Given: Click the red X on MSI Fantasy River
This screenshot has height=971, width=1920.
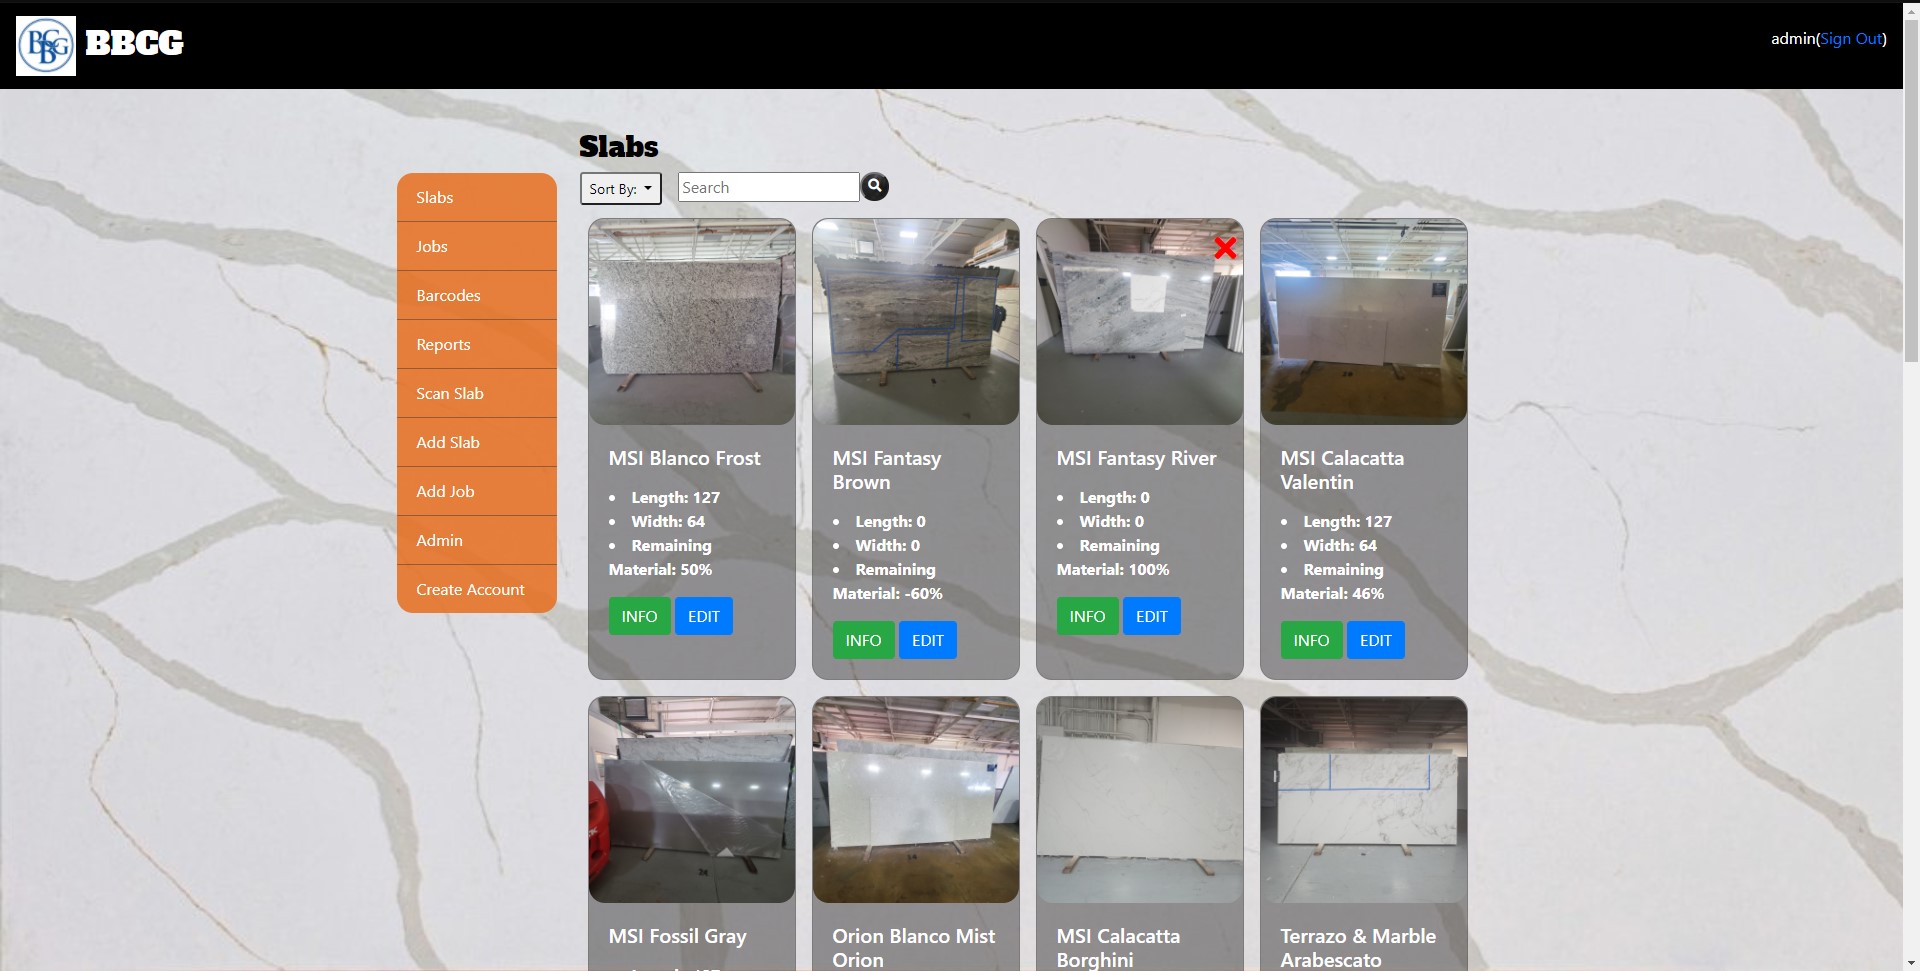Looking at the screenshot, I should tap(1225, 248).
